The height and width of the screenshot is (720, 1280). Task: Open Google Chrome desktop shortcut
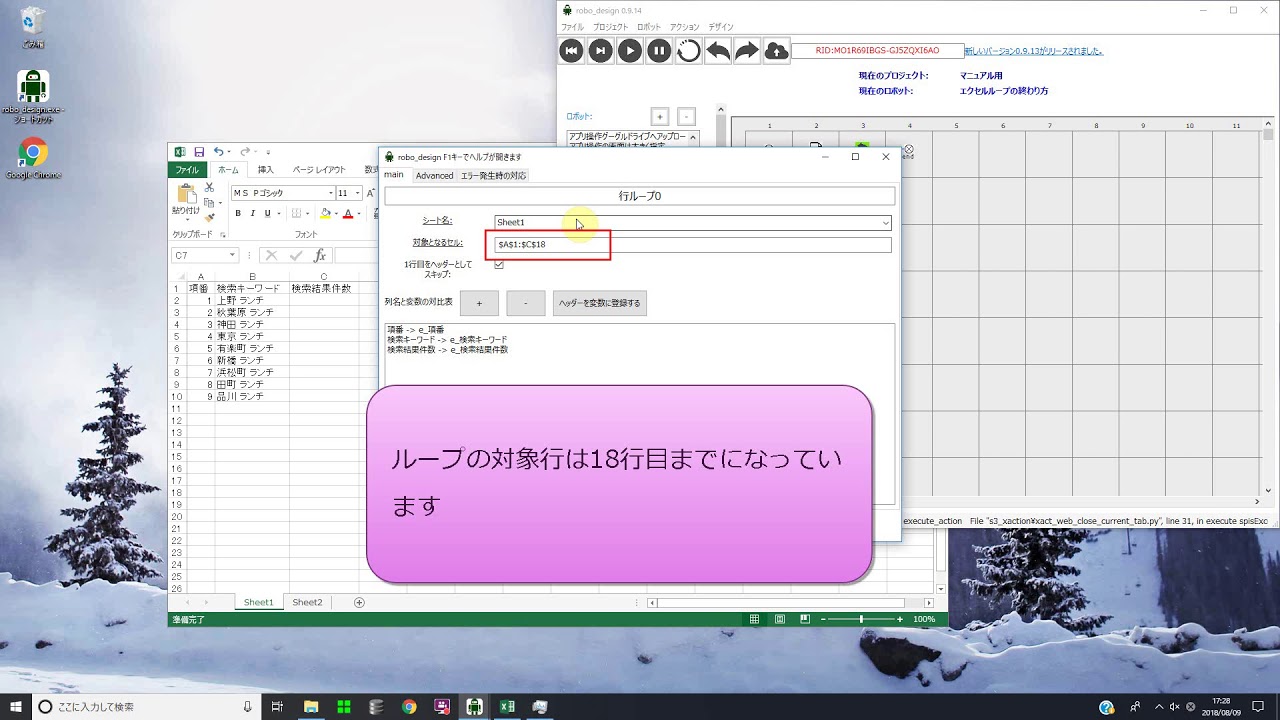click(33, 159)
